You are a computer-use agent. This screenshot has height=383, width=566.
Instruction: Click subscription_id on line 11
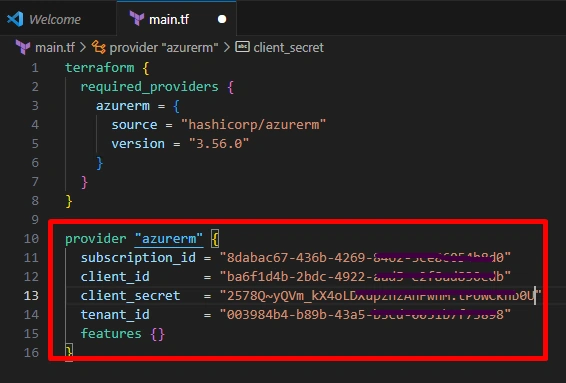coord(138,258)
